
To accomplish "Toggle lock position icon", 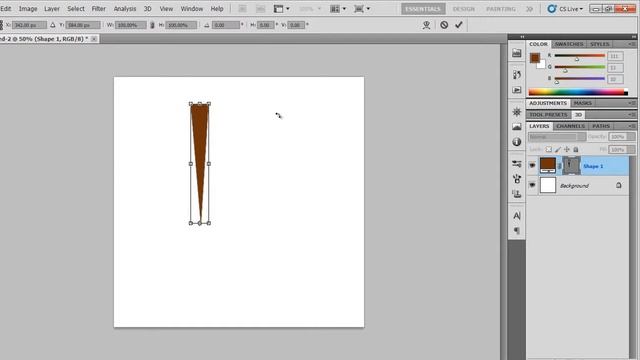I will click(567, 149).
